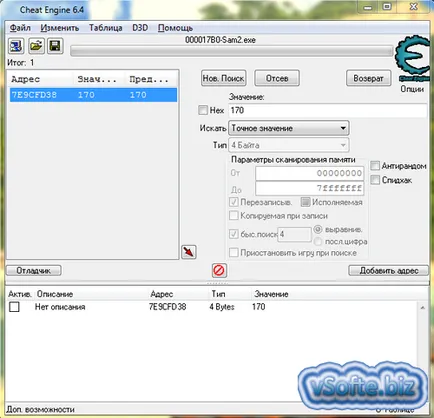Enable the Спидхак checkbox
434x418 pixels.
click(x=375, y=180)
